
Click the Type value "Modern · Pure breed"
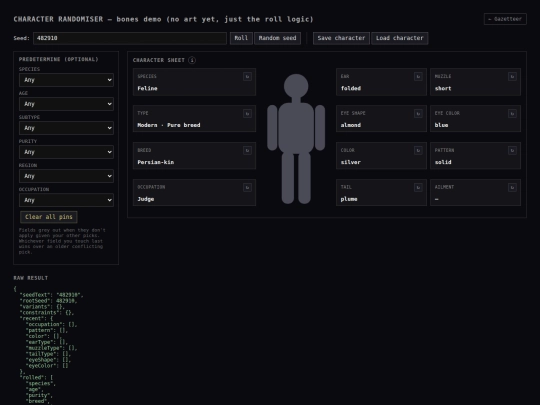[x=169, y=125]
